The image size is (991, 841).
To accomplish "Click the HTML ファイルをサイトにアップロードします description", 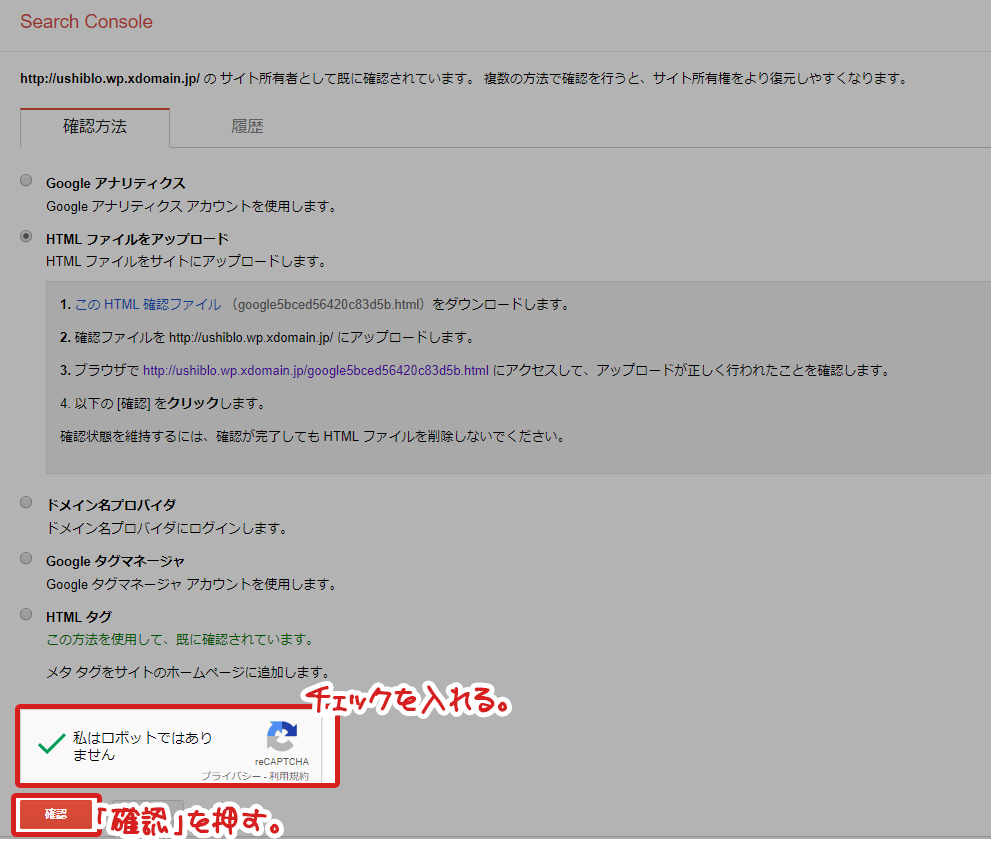I will [x=186, y=262].
